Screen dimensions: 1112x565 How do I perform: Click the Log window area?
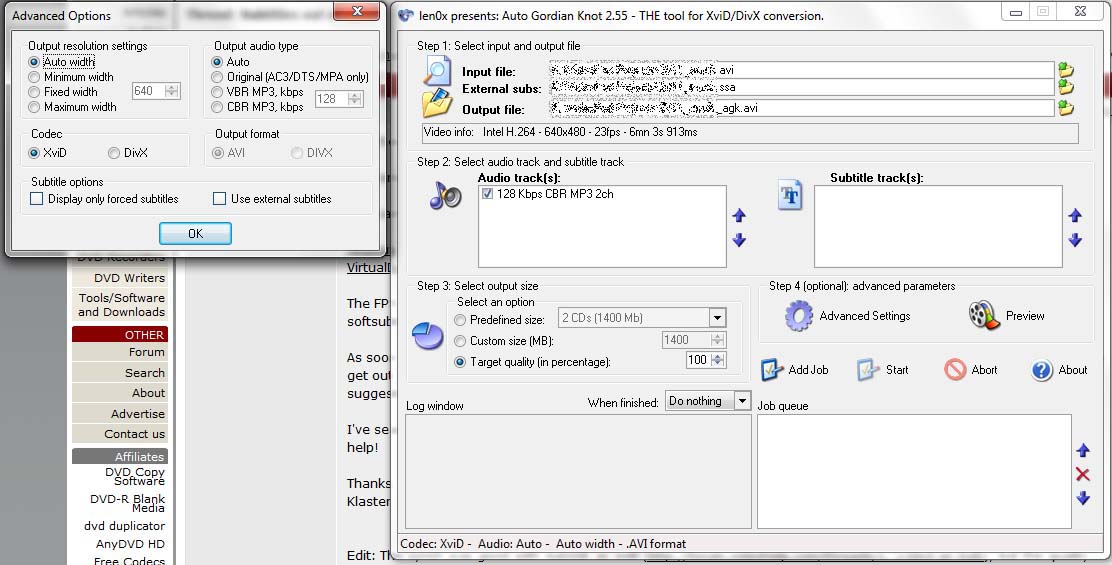[x=578, y=471]
